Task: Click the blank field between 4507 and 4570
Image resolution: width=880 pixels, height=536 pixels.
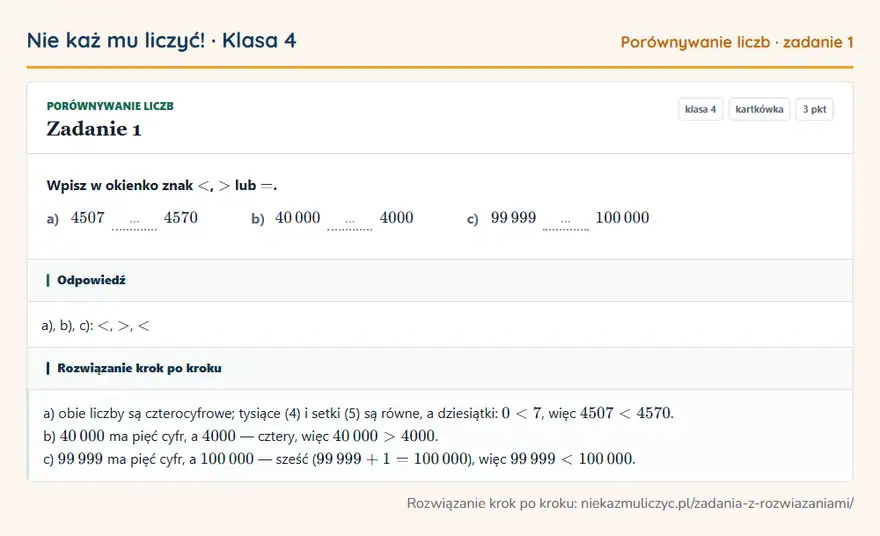Action: 134,222
